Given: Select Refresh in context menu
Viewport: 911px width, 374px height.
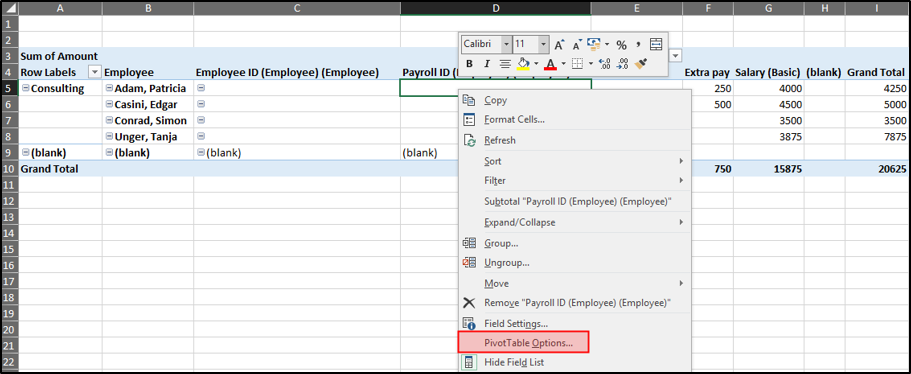Looking at the screenshot, I should coord(575,140).
